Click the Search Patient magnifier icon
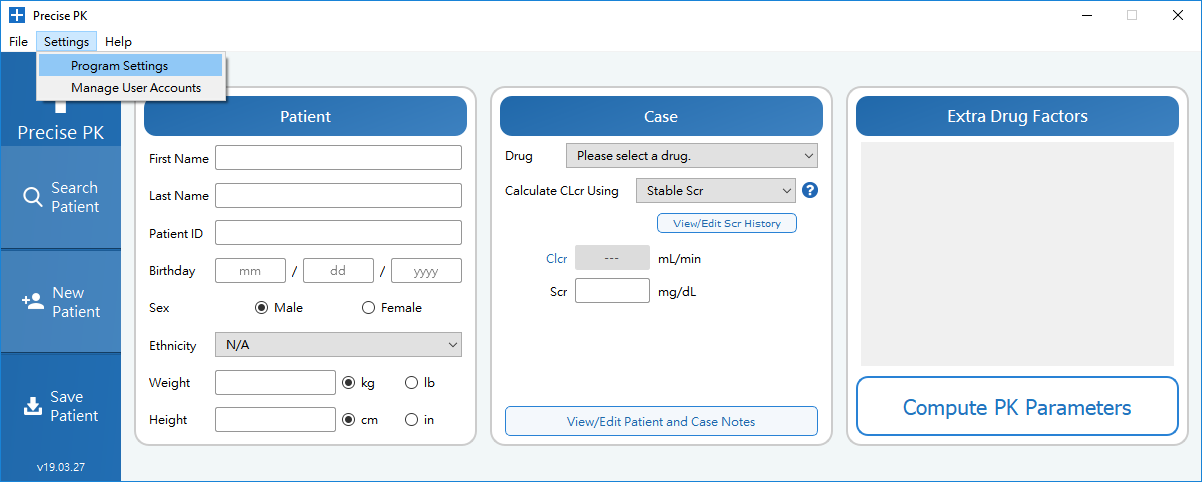1202x482 pixels. tap(32, 197)
